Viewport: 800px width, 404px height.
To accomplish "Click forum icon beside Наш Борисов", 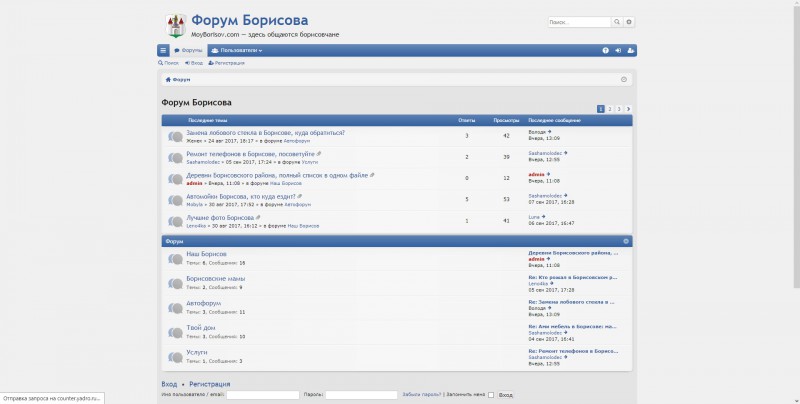I will pos(175,259).
